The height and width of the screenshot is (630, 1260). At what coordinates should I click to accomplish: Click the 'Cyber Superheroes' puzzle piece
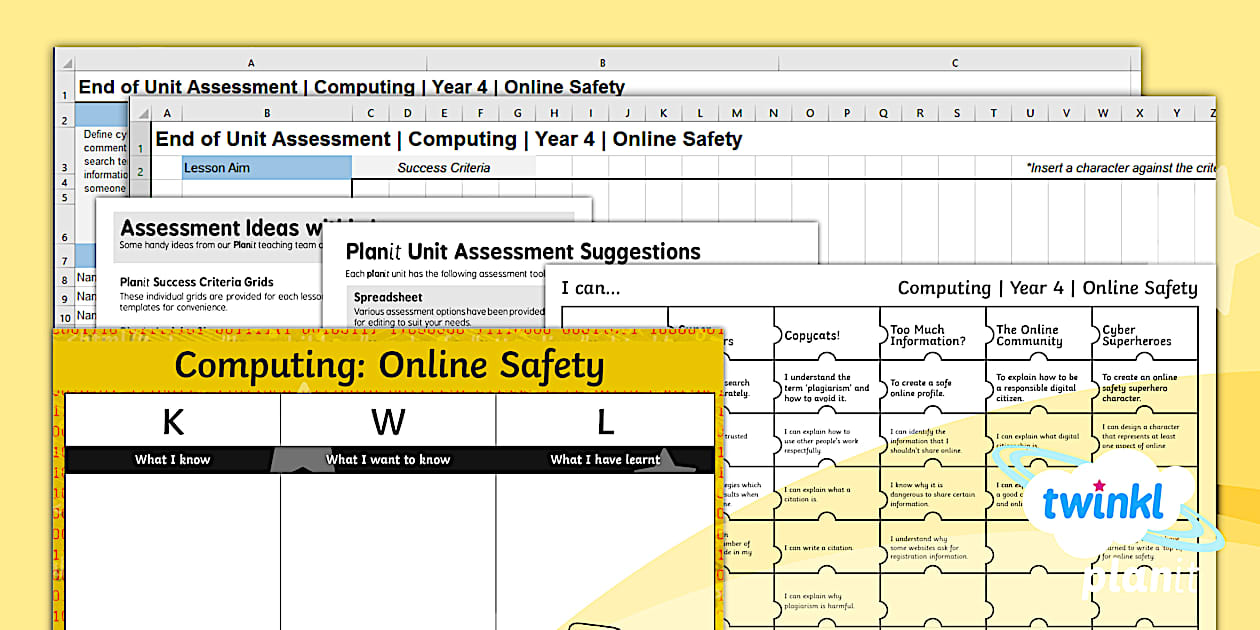tap(1142, 335)
